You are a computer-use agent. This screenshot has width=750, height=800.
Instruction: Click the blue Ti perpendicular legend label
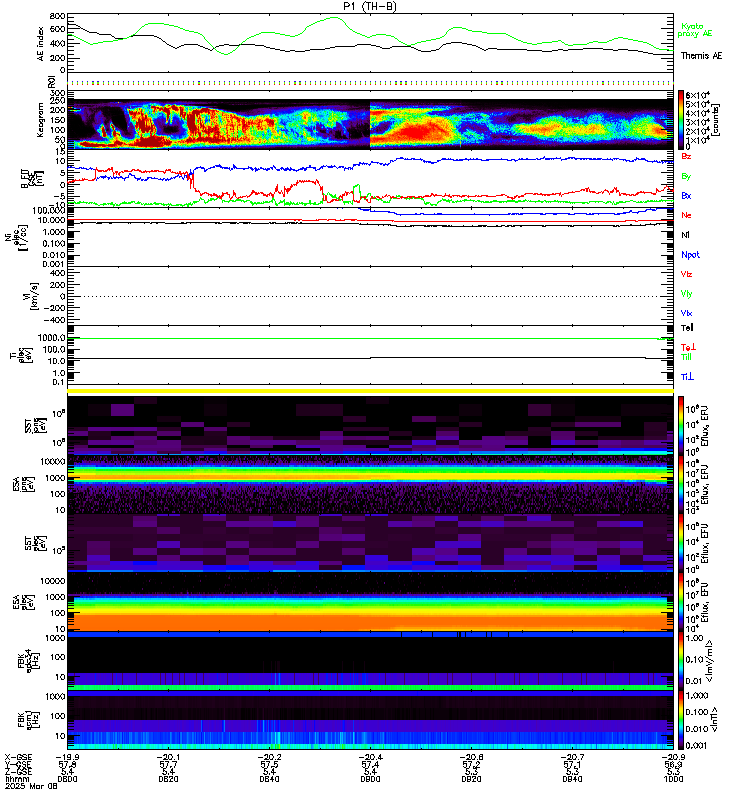click(687, 377)
